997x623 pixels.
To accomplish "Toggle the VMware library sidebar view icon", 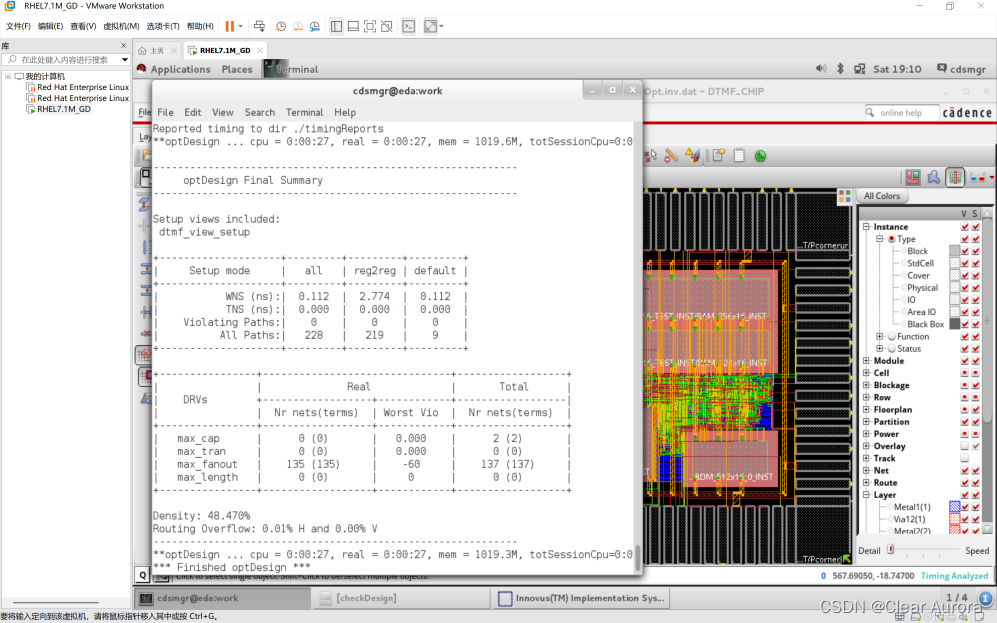I will click(336, 26).
